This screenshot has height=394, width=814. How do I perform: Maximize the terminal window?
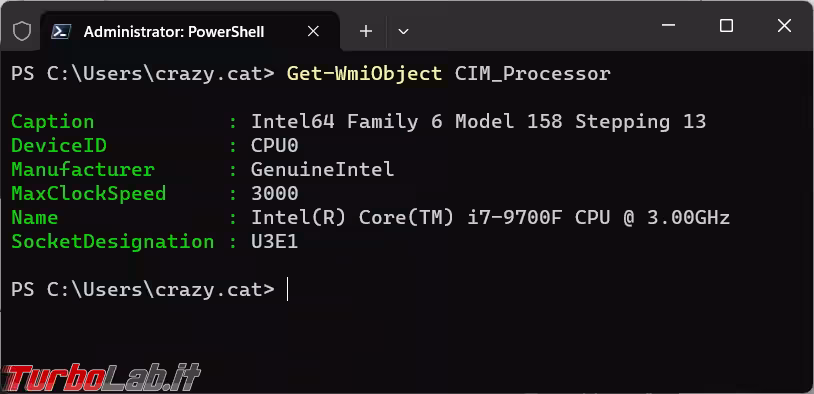726,25
